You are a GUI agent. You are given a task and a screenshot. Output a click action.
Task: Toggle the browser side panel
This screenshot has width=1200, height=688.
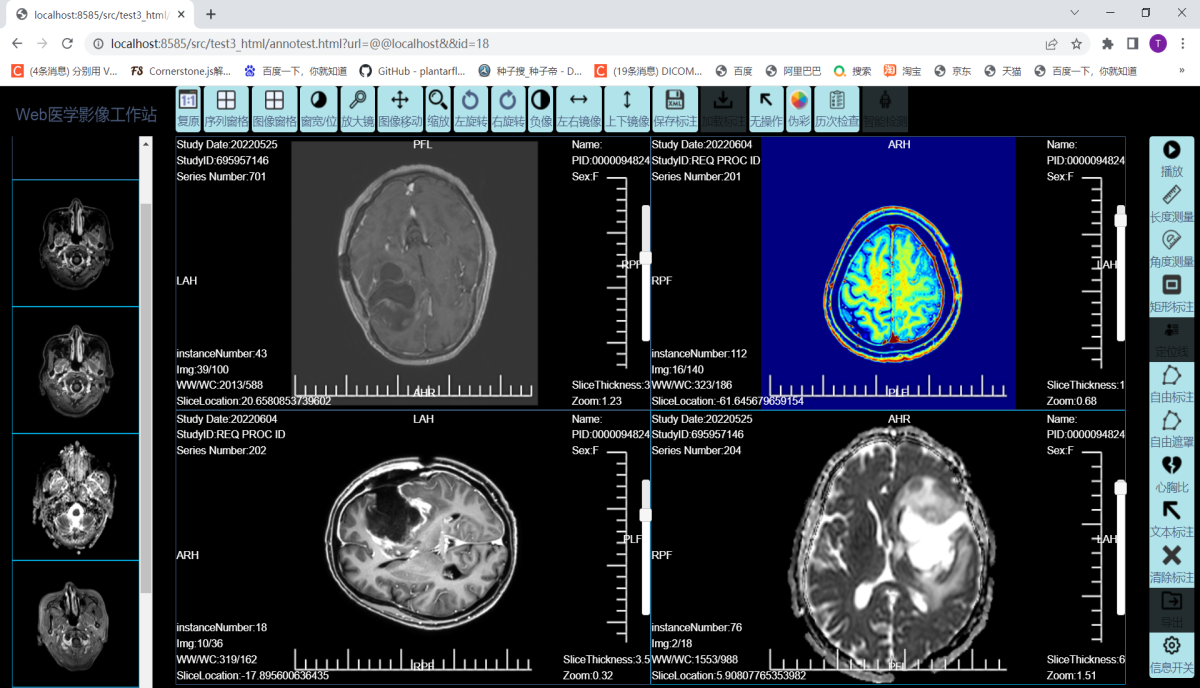(x=1133, y=44)
